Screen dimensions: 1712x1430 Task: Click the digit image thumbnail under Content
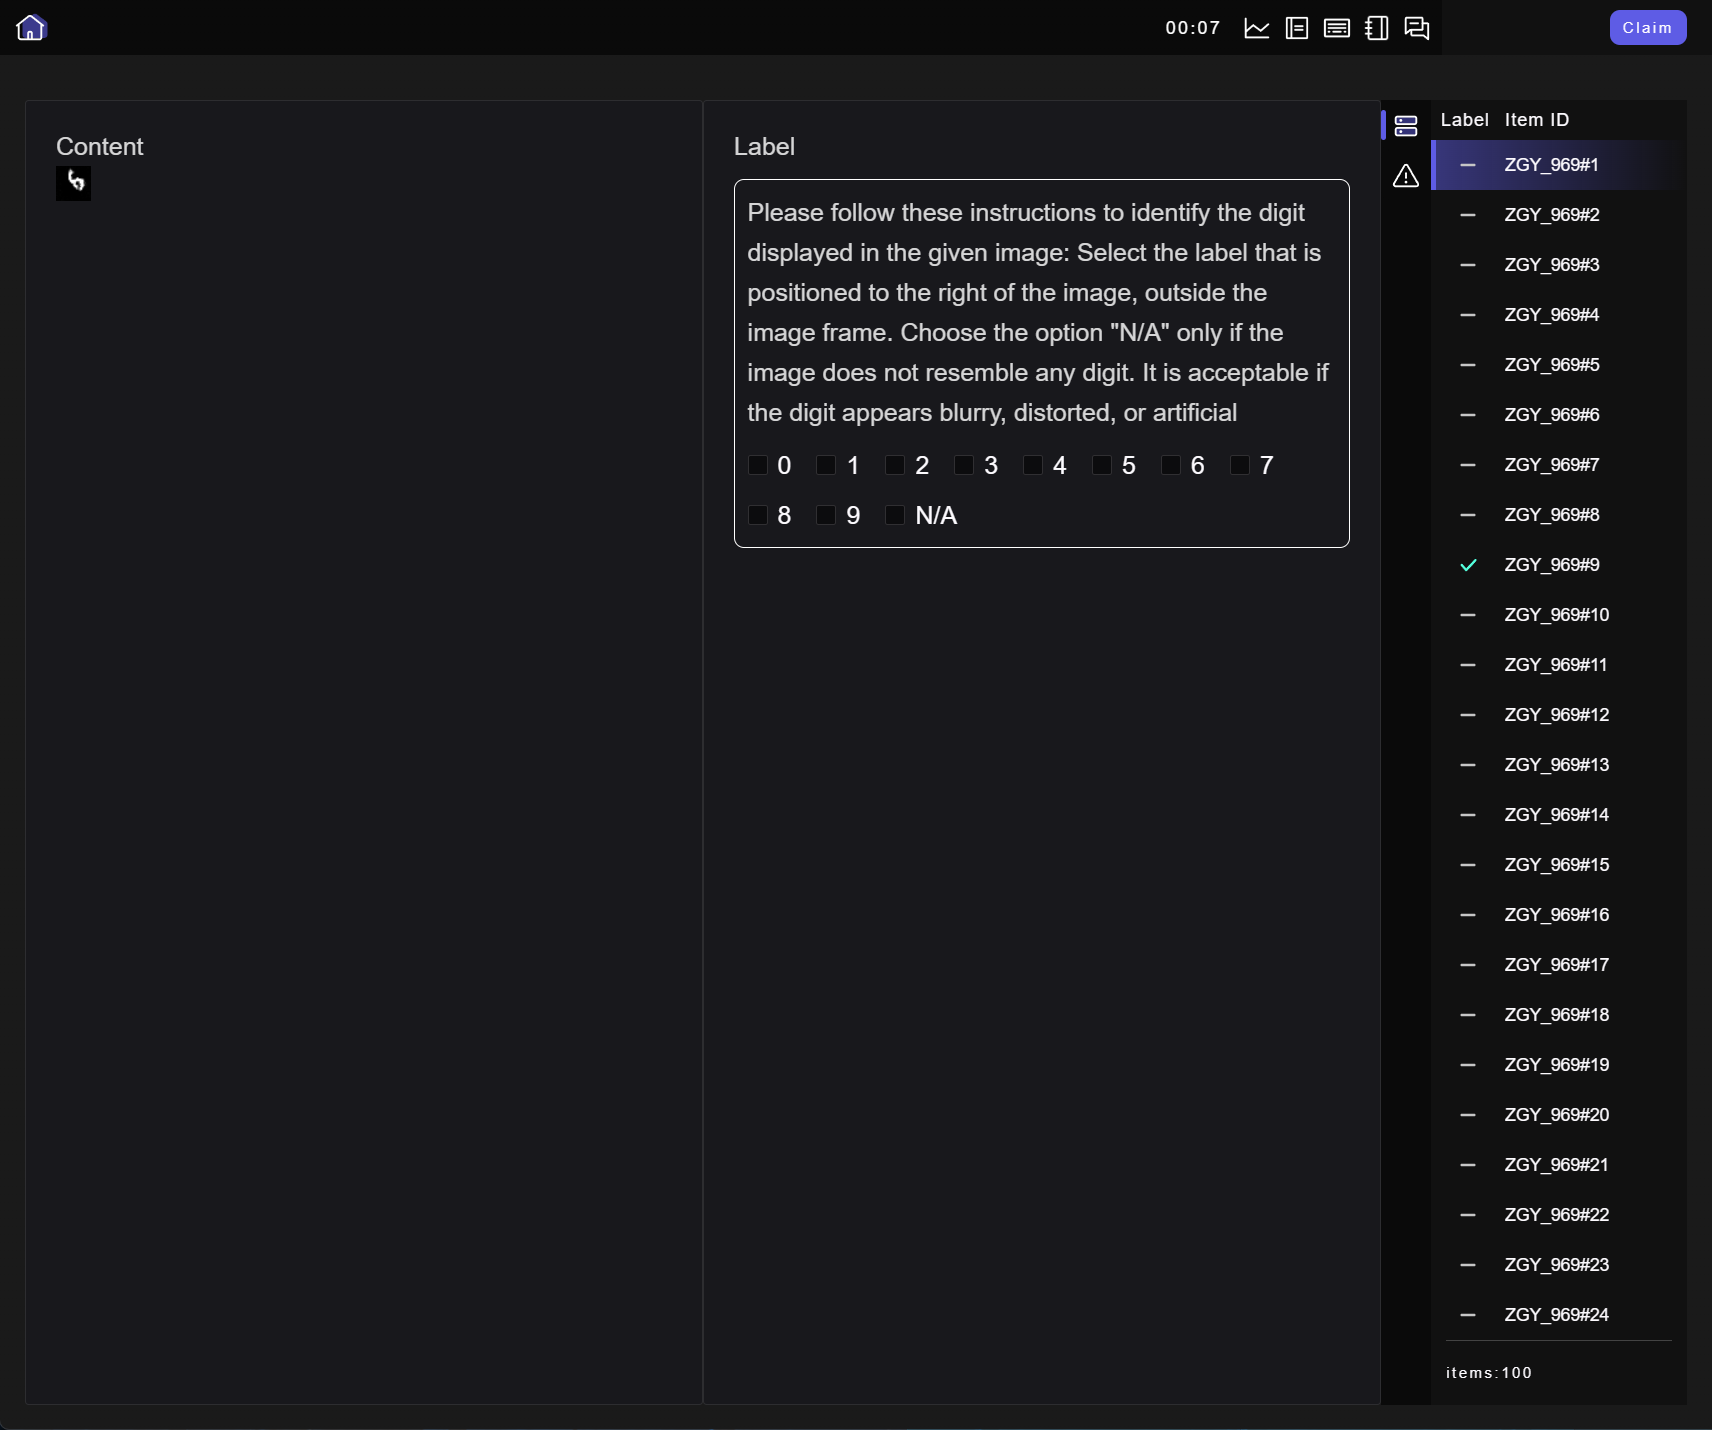click(x=73, y=183)
